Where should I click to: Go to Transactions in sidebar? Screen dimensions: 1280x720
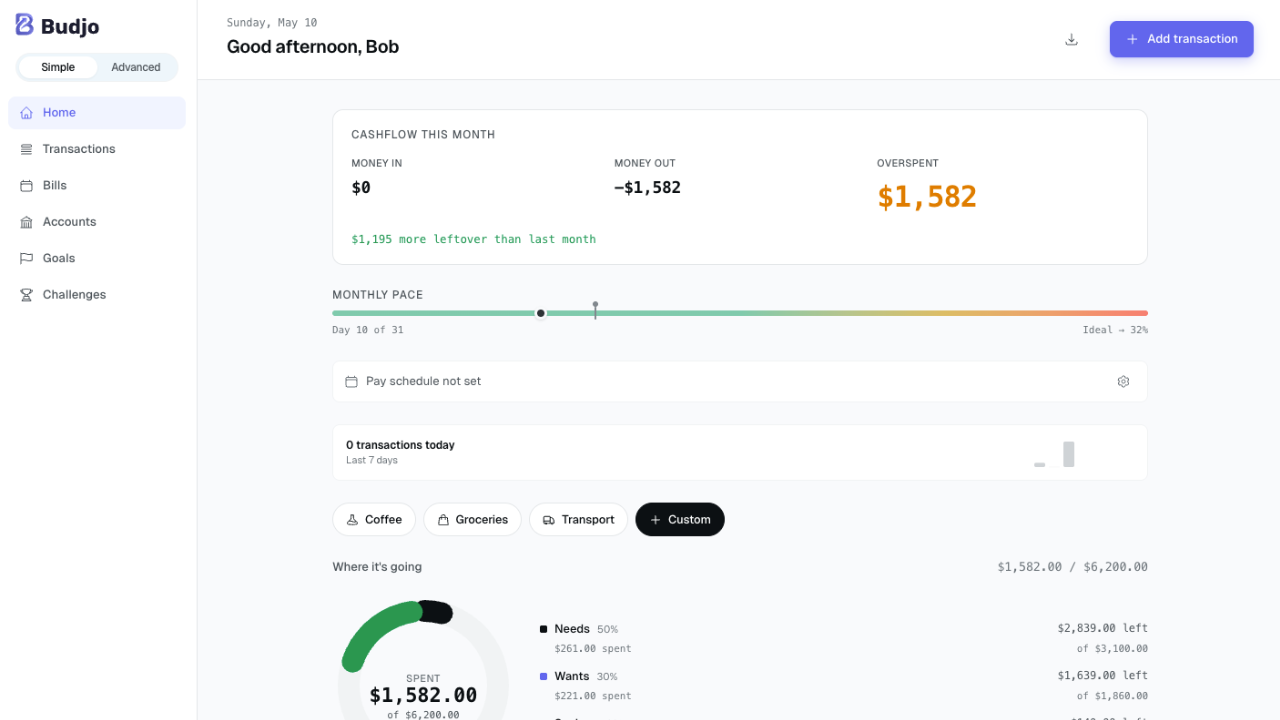(97, 149)
